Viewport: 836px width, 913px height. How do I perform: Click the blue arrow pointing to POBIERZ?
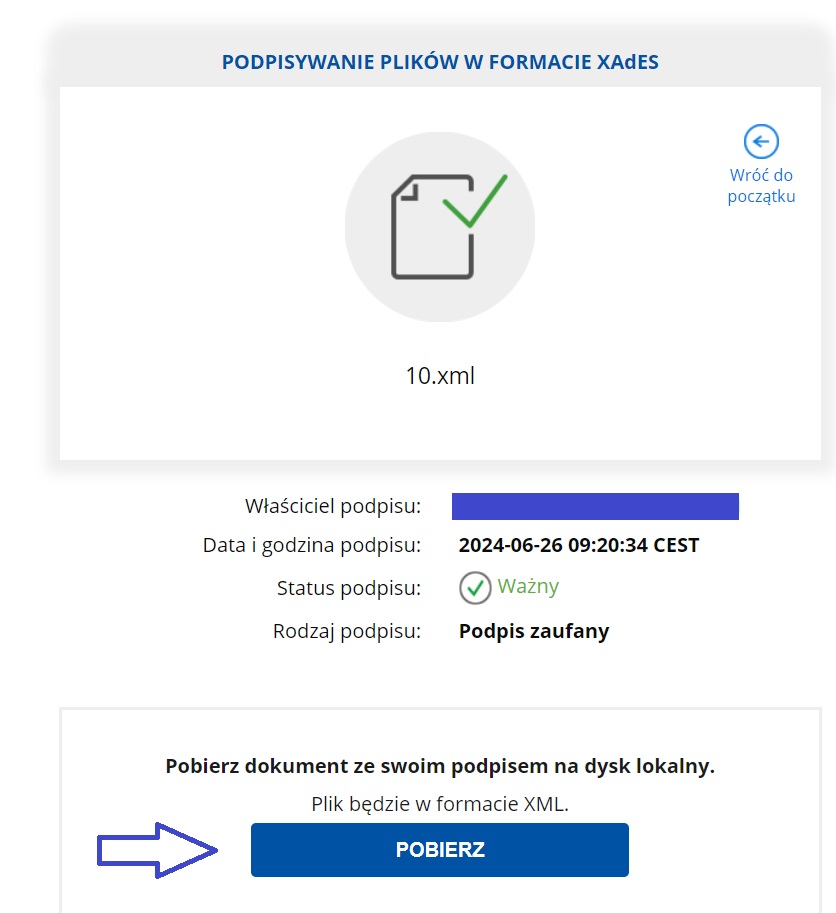point(157,850)
